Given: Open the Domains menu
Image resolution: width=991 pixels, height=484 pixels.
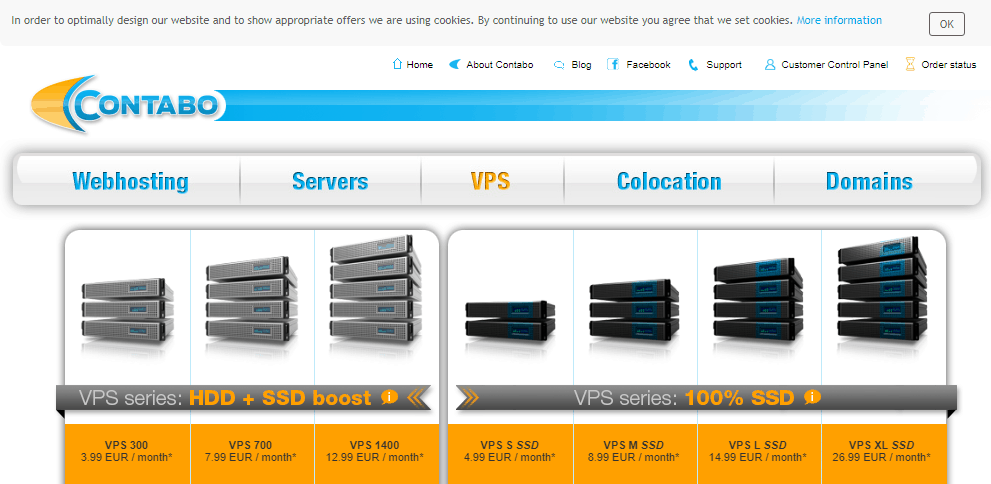Looking at the screenshot, I should pyautogui.click(x=869, y=181).
